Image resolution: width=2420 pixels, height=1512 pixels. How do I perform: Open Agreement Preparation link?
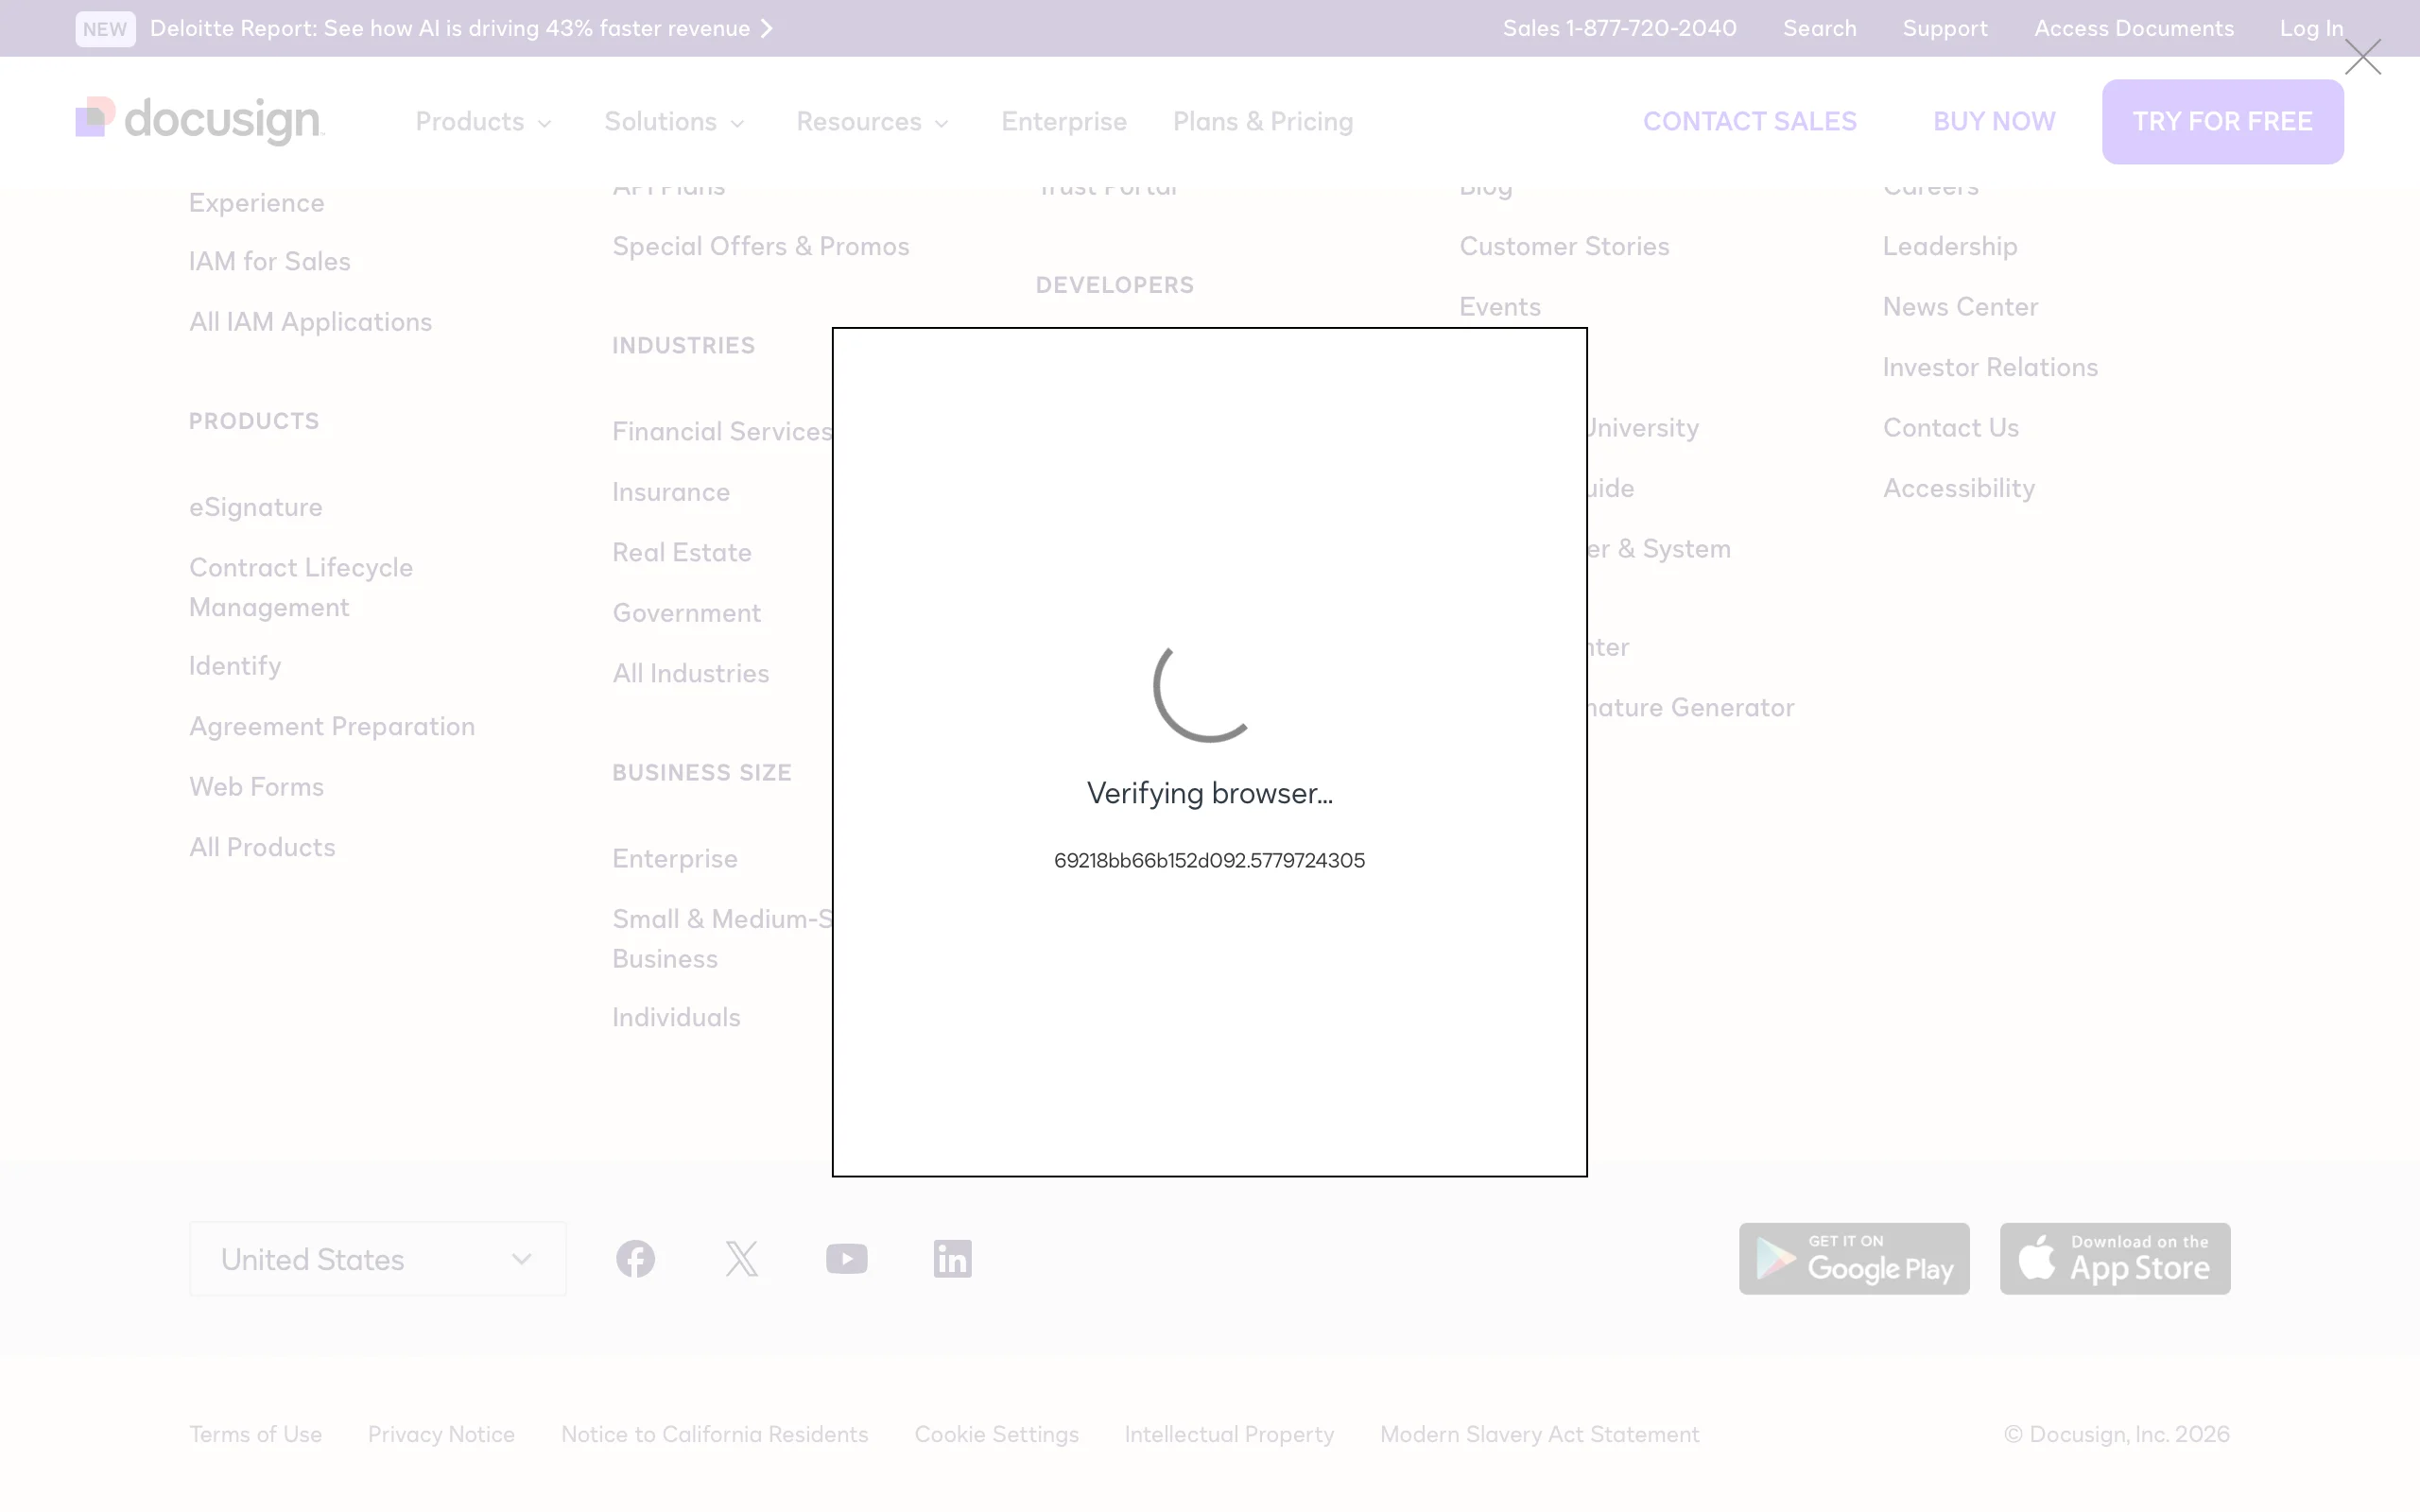point(332,726)
